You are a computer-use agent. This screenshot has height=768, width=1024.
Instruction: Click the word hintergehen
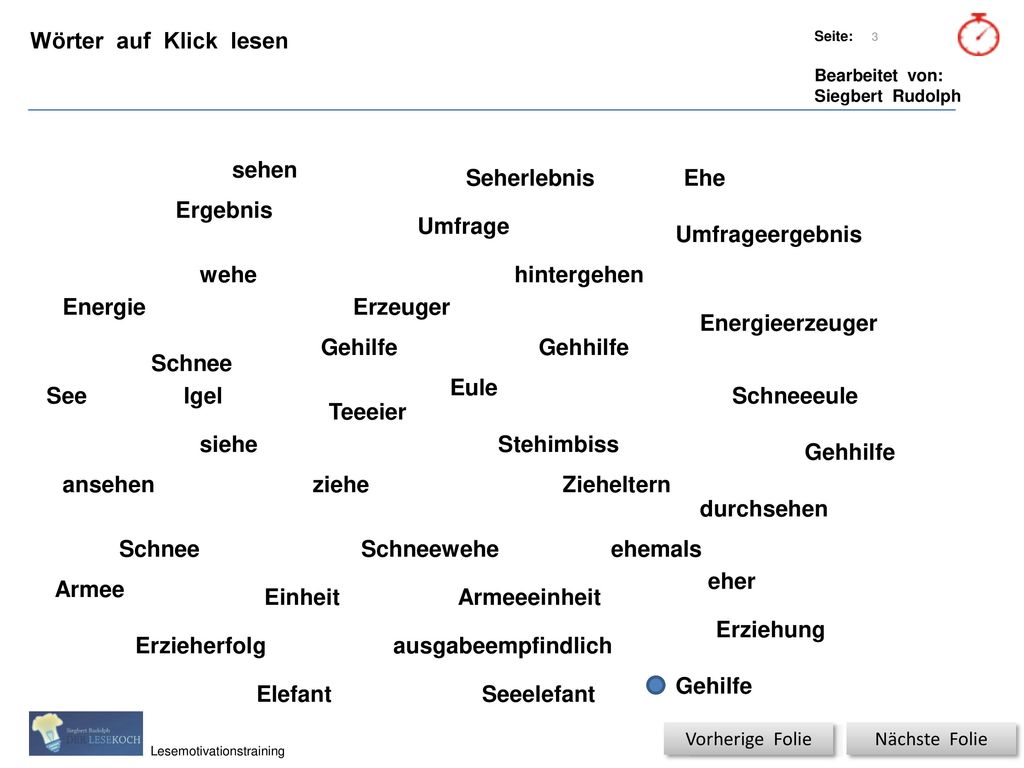coord(579,275)
